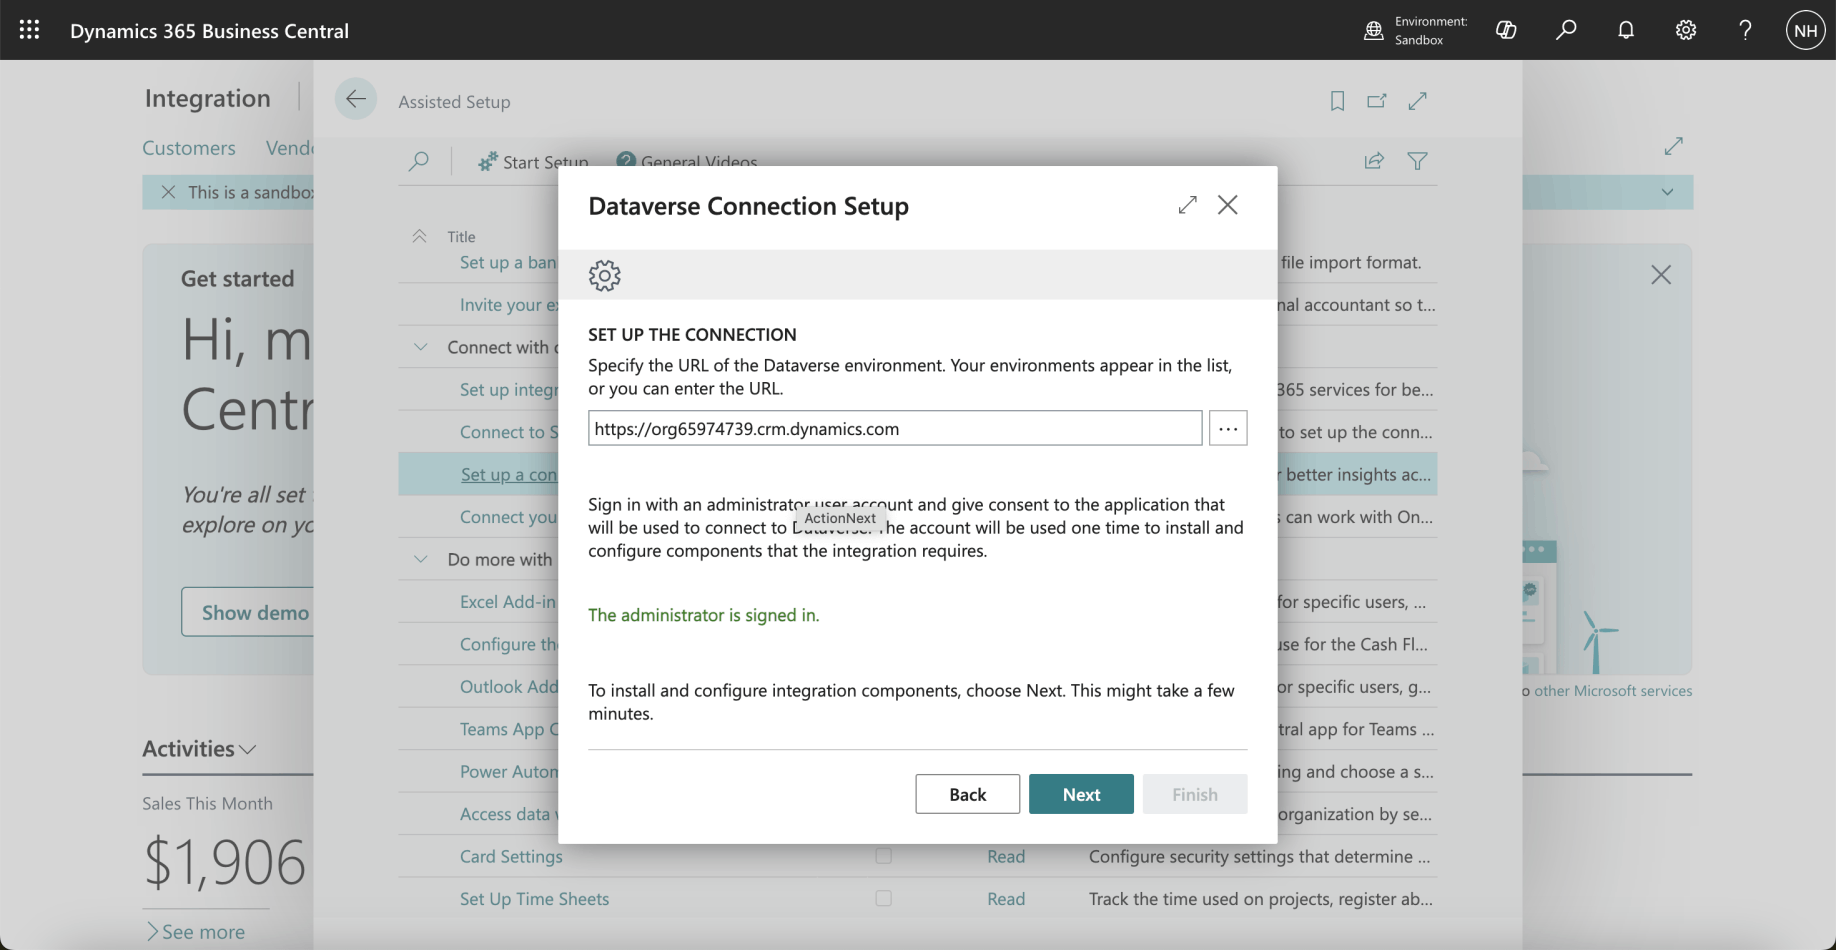Click the Next button
This screenshot has height=950, width=1836.
point(1081,794)
